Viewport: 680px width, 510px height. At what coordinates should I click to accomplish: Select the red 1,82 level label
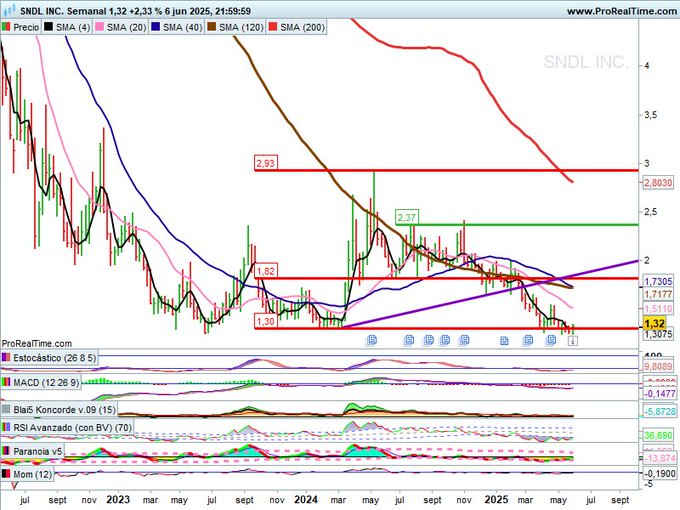265,271
